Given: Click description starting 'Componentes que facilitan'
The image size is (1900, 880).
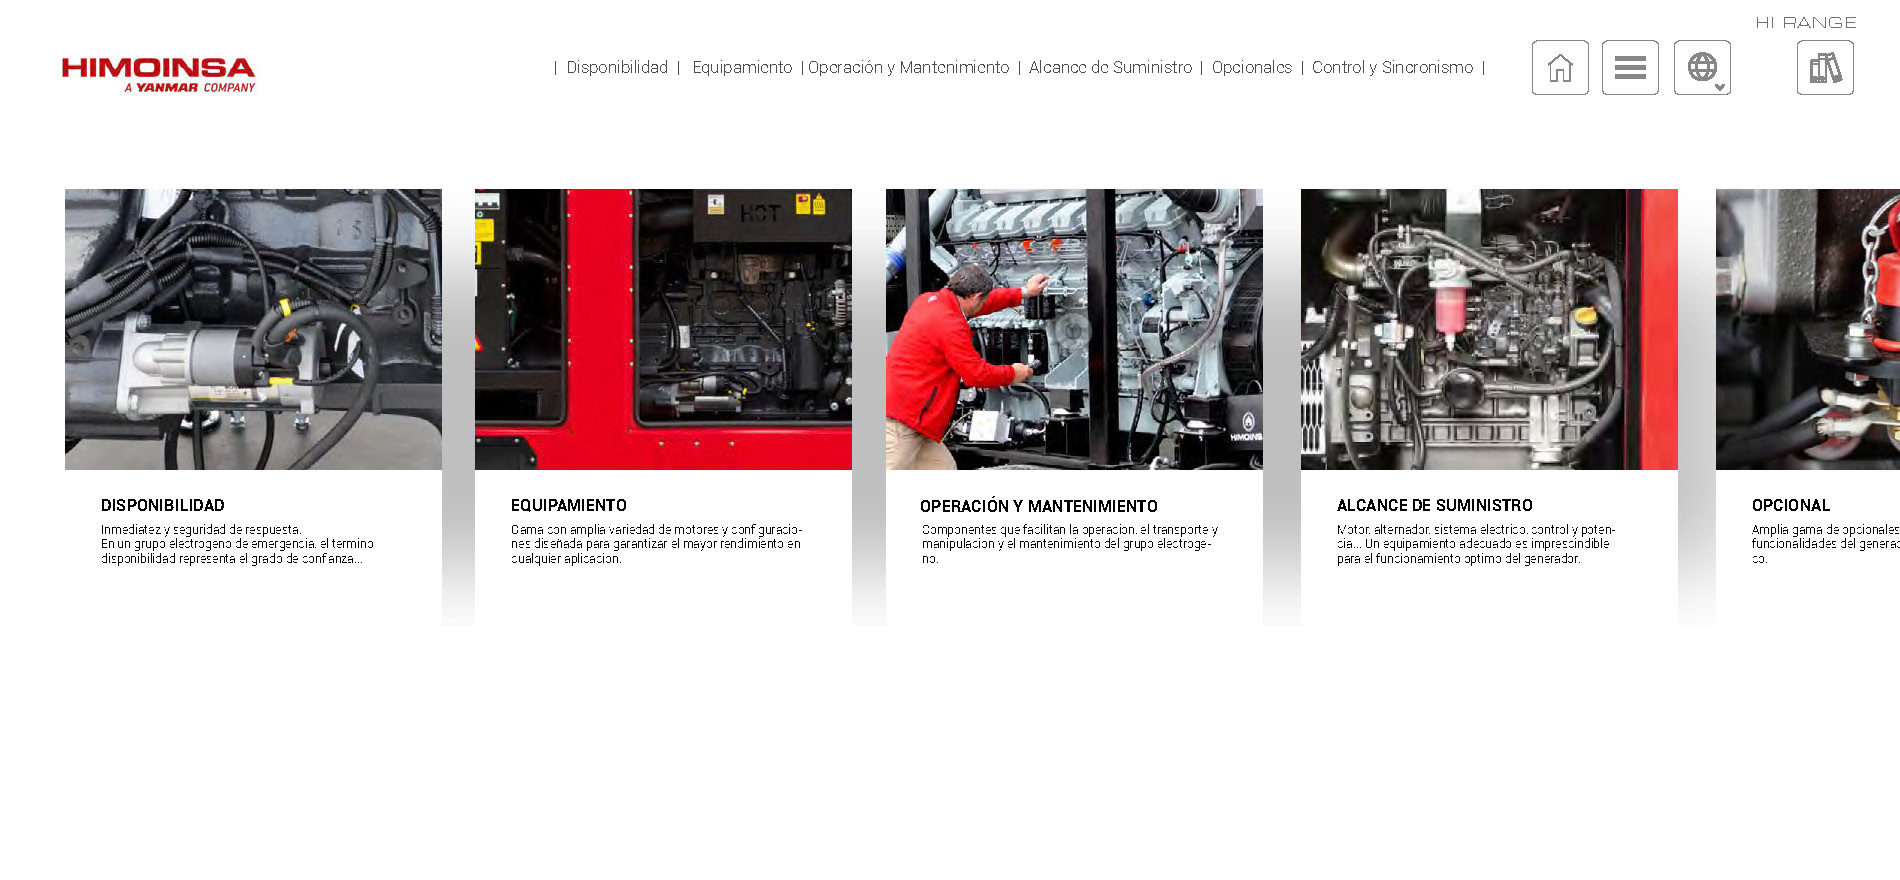Looking at the screenshot, I should 1070,544.
